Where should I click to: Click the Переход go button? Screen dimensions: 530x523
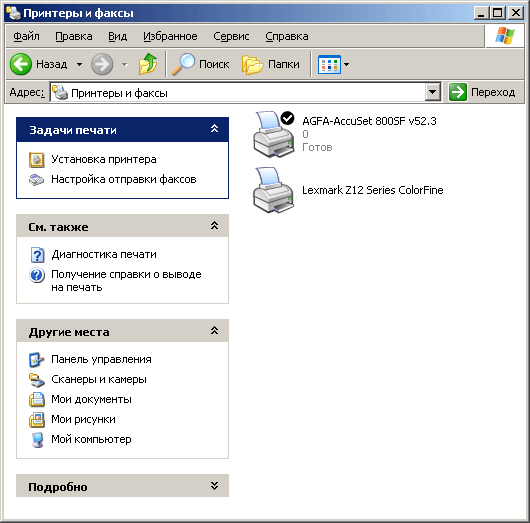tap(482, 92)
